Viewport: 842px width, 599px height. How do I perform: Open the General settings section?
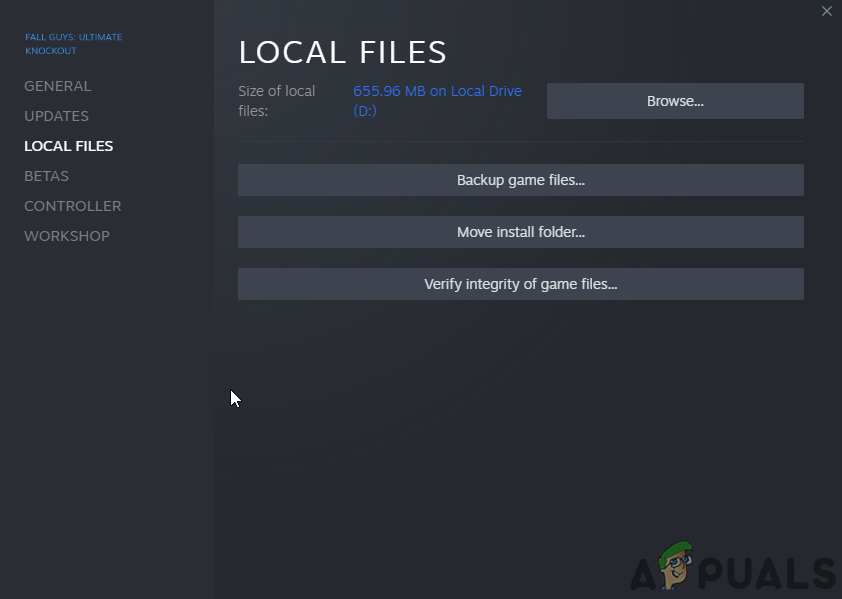(x=57, y=86)
